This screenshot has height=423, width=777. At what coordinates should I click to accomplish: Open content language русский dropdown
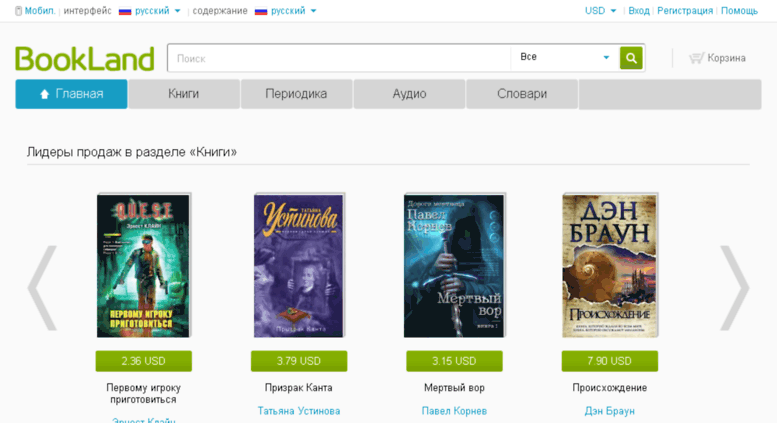coord(286,11)
